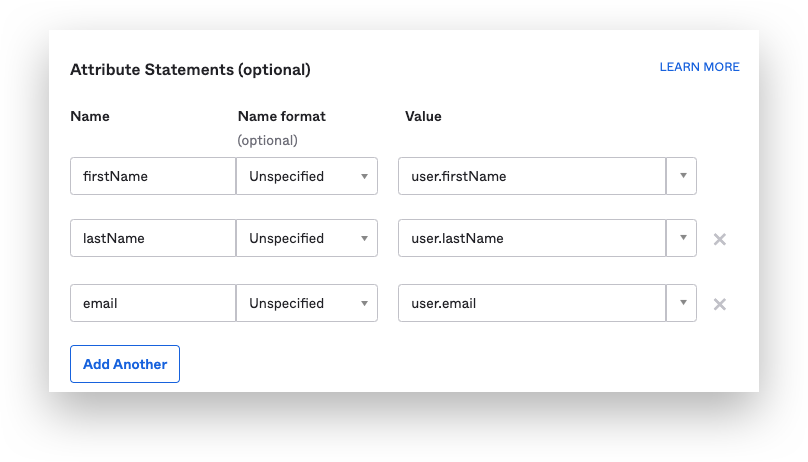Click into the user.firstName value field
808x462 pixels.
click(531, 176)
